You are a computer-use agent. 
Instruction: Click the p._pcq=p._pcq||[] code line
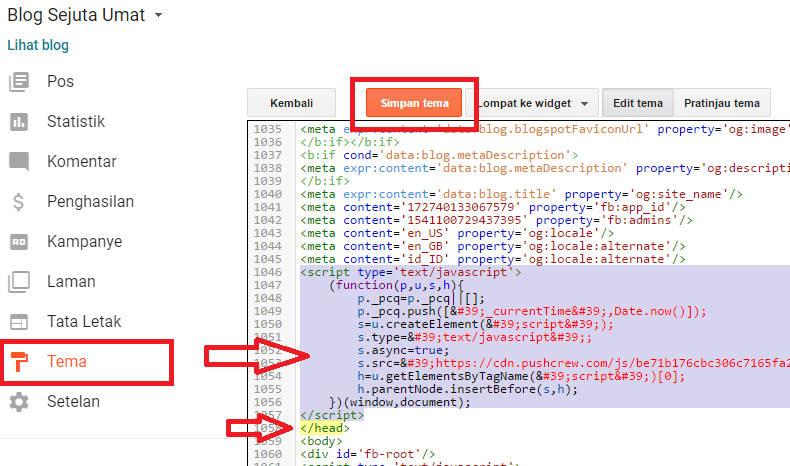point(421,298)
